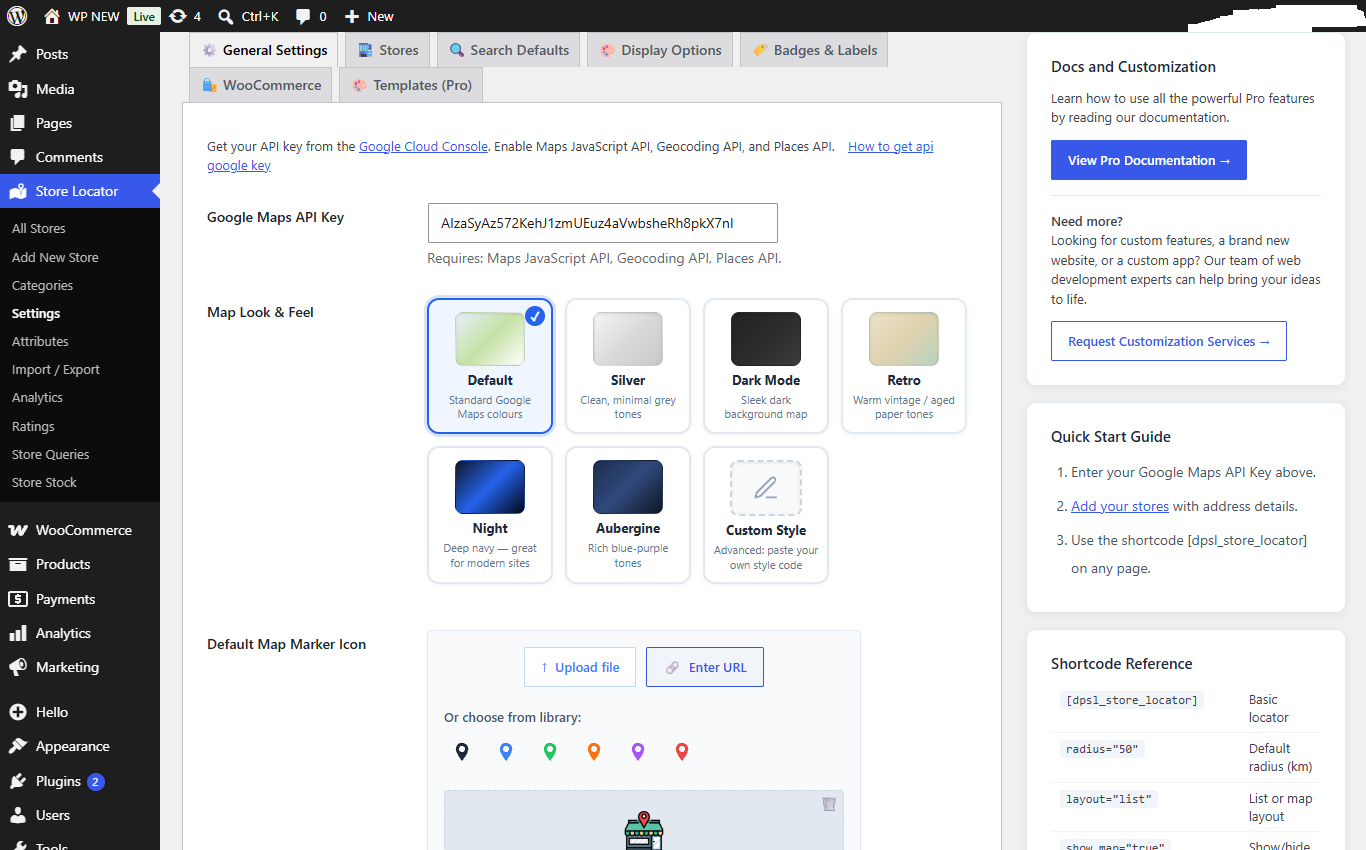The image size is (1366, 850).
Task: Open the Ctrl+K search icon
Action: tap(226, 16)
